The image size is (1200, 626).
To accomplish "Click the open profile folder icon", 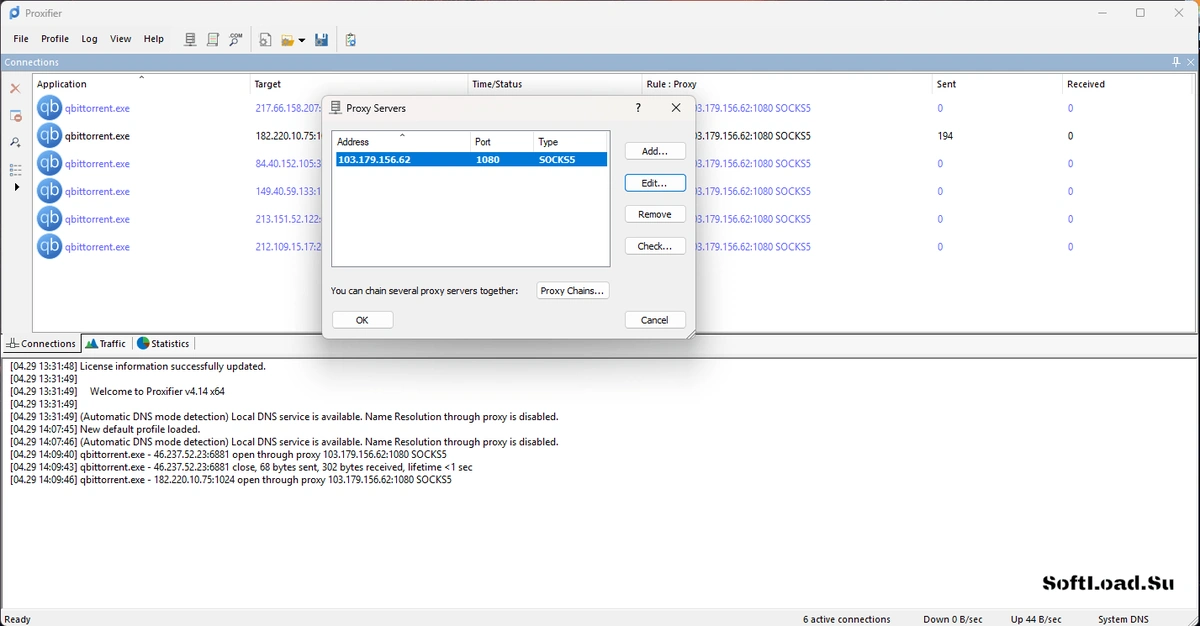I will [287, 40].
